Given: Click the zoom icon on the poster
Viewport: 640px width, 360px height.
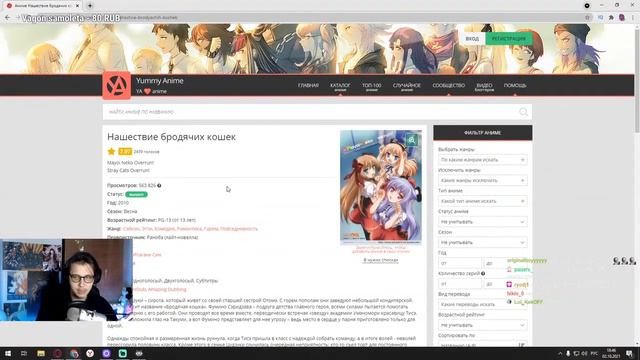Looking at the screenshot, I should point(411,140).
